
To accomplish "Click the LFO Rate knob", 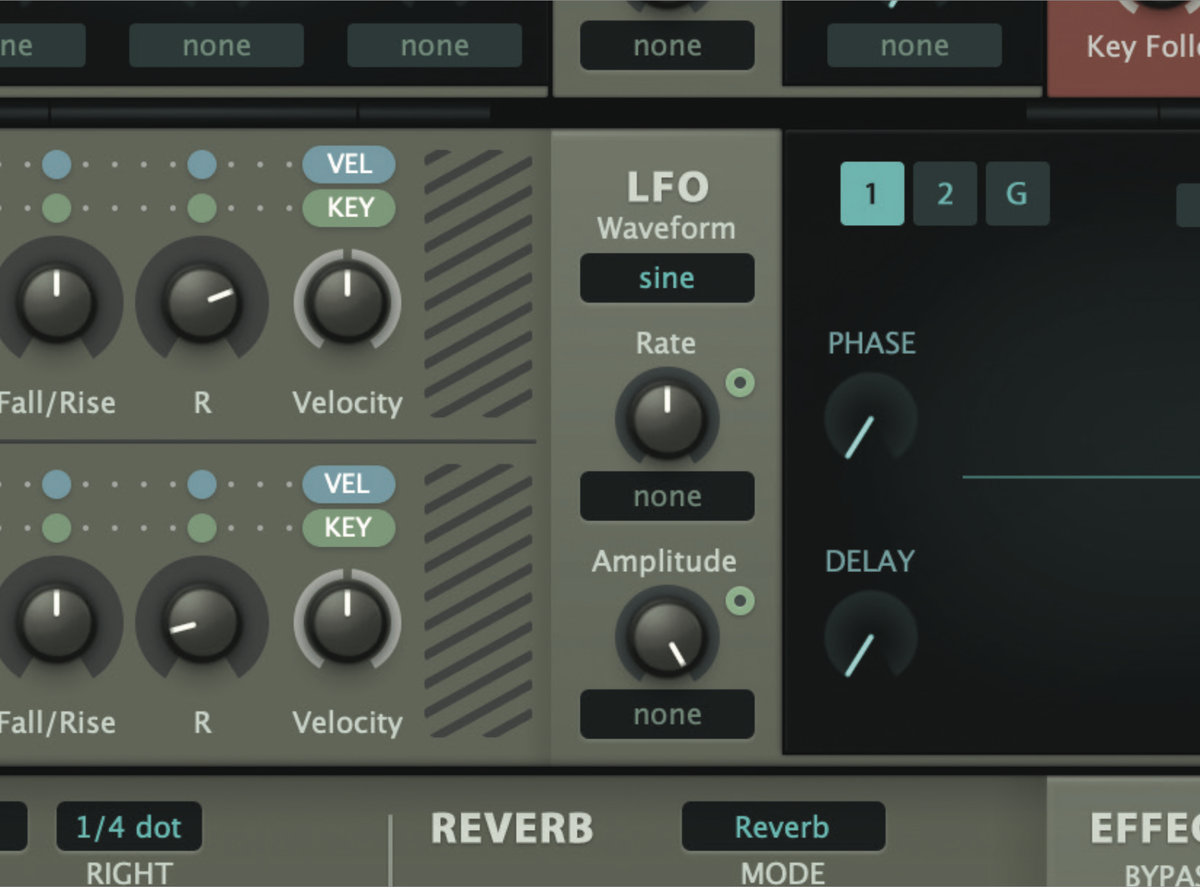I will 666,415.
